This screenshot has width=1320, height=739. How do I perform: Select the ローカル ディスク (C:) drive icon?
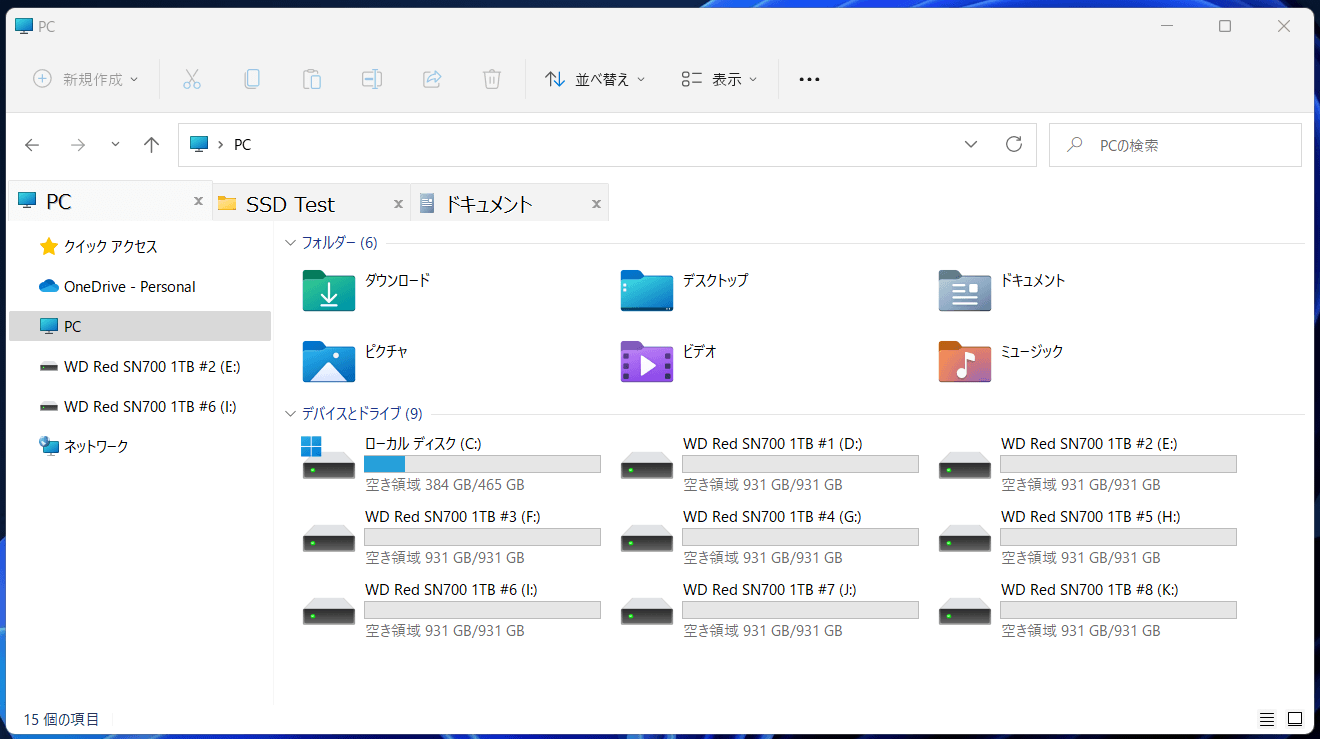(x=329, y=458)
